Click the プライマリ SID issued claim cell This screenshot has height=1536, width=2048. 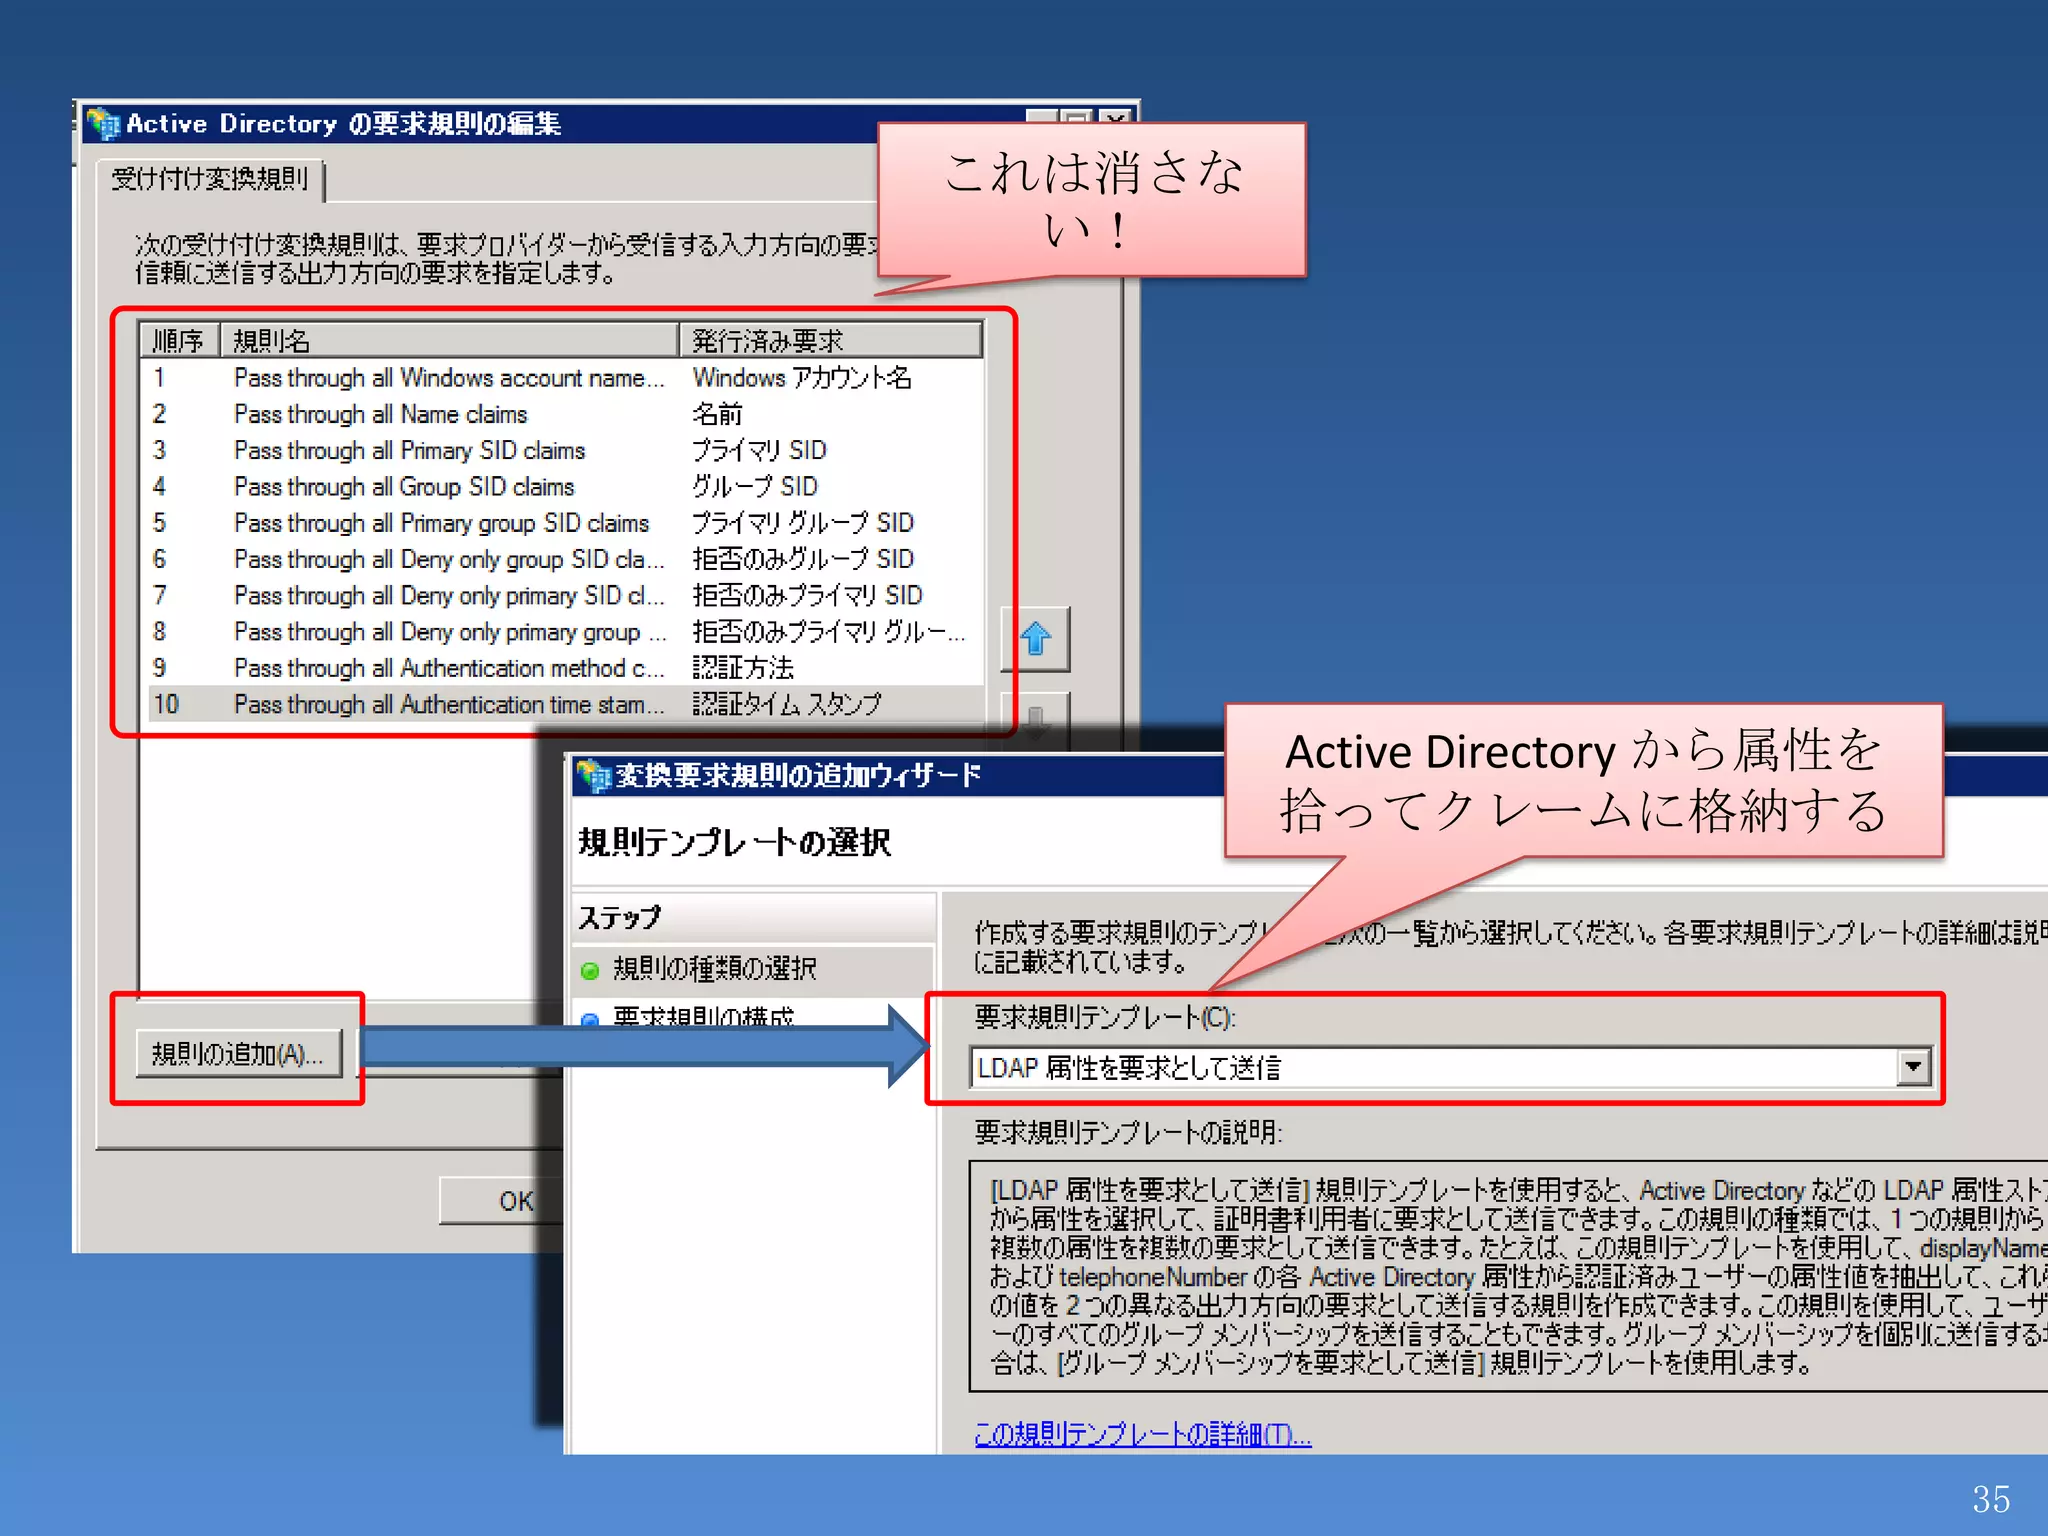(759, 450)
